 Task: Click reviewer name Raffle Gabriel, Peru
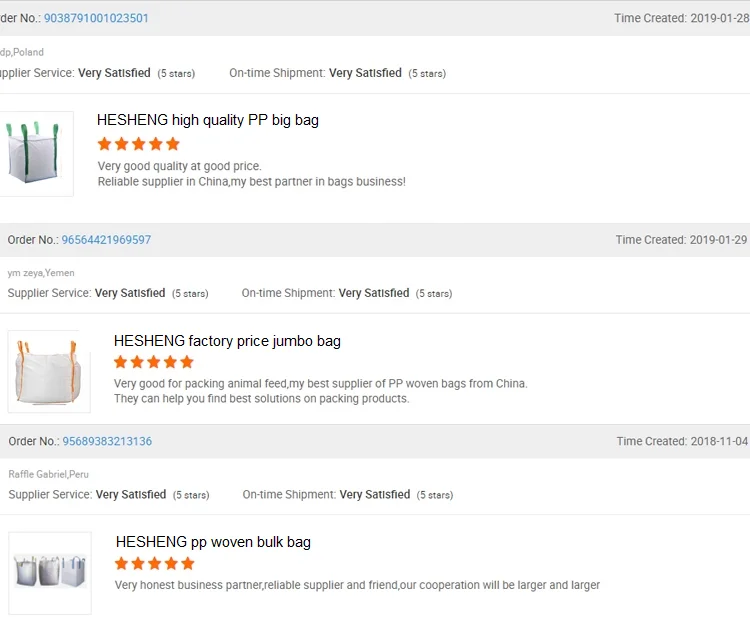(x=49, y=474)
